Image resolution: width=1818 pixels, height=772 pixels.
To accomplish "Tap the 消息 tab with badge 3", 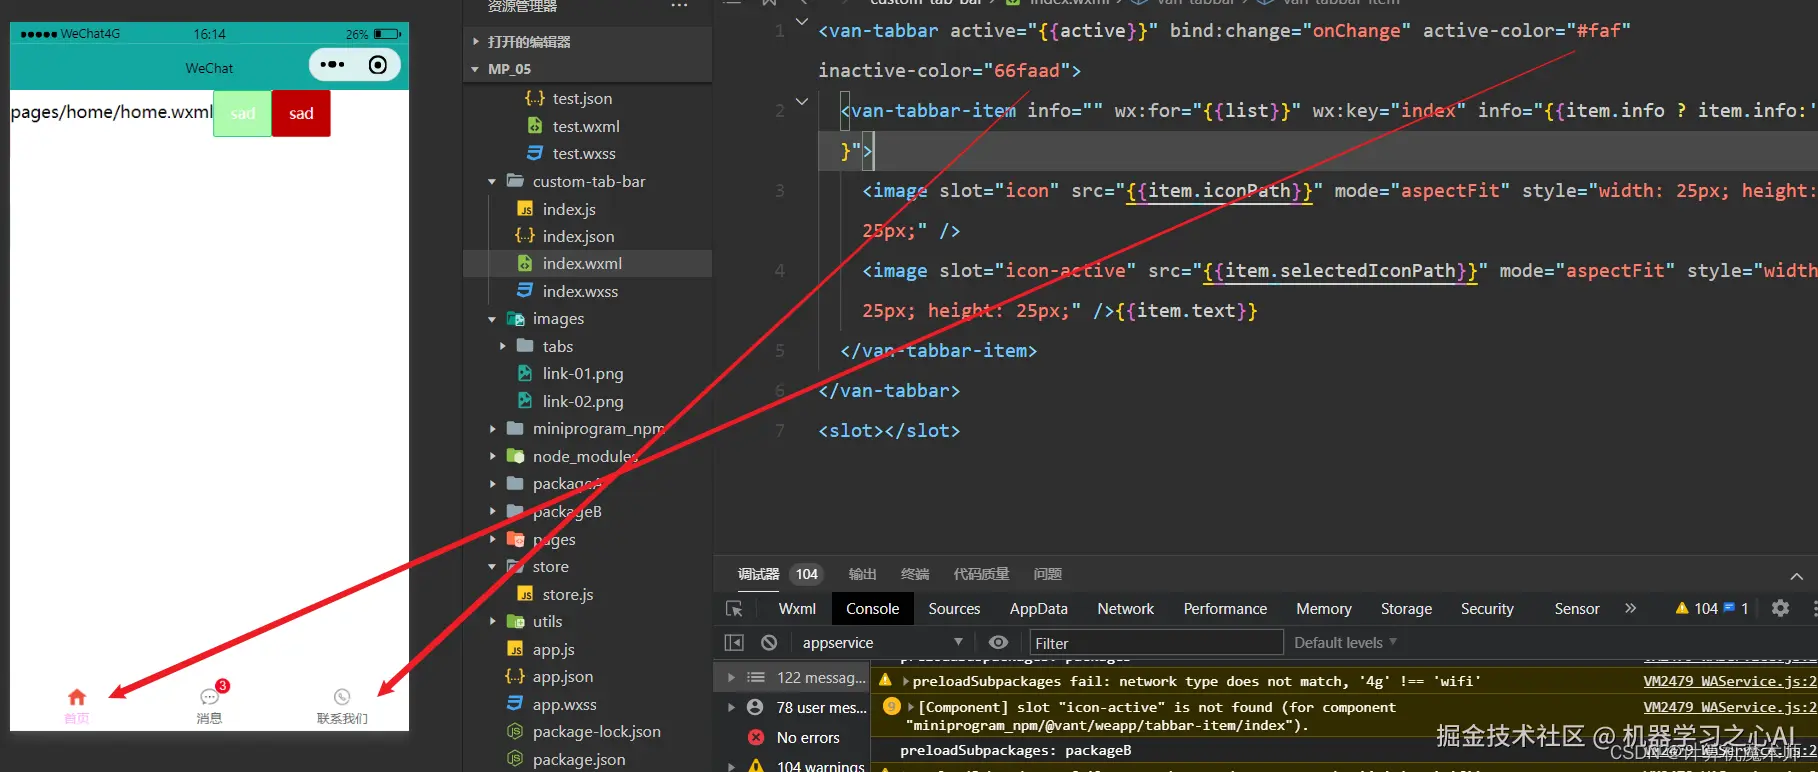I will click(x=210, y=703).
